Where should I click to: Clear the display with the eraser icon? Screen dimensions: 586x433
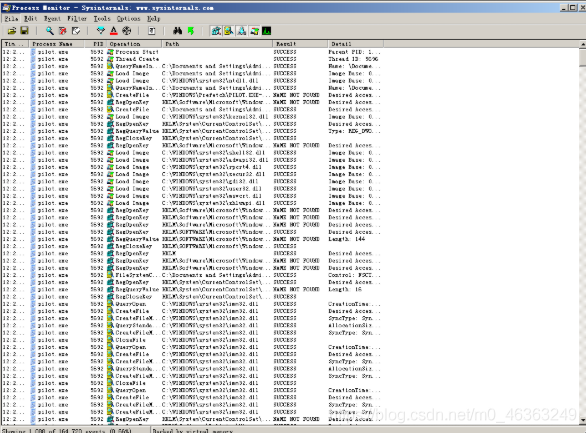(76, 31)
